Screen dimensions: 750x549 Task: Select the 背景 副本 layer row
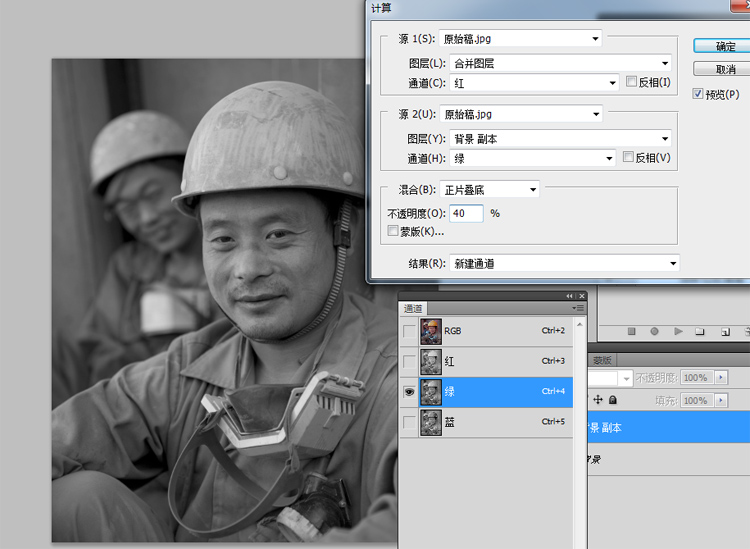pyautogui.click(x=669, y=427)
